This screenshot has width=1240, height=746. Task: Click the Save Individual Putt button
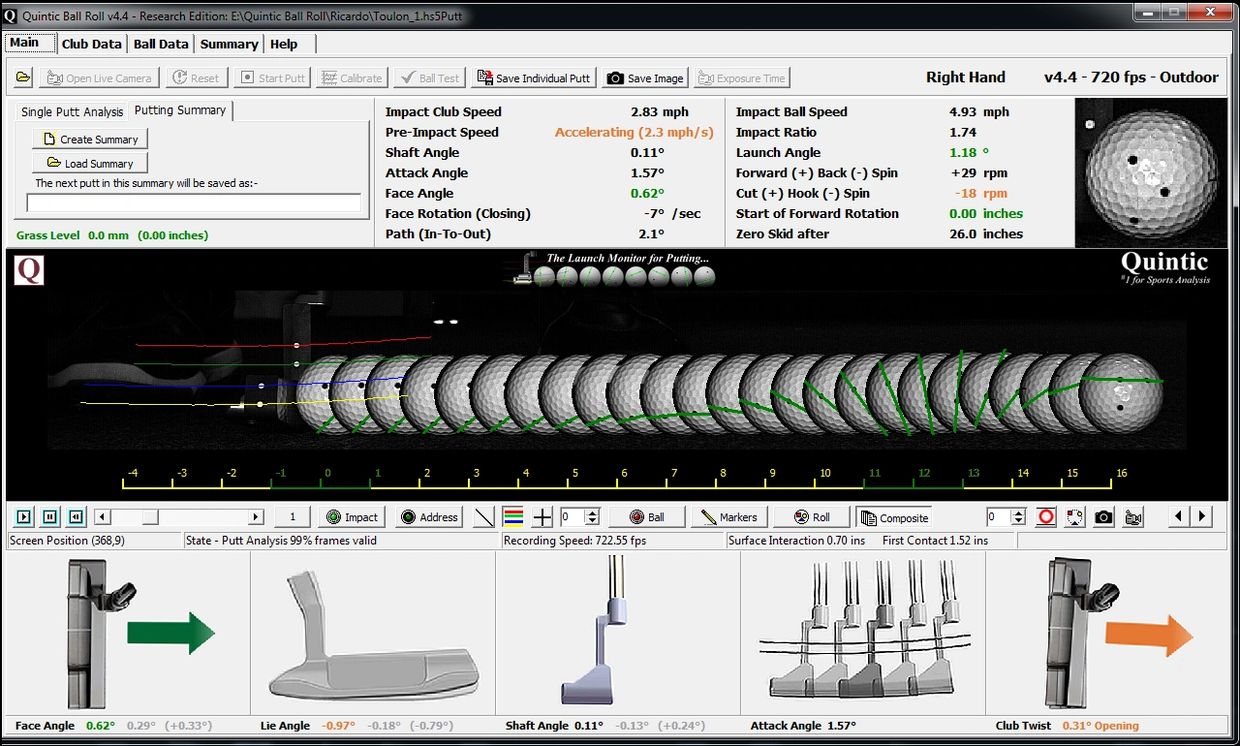tap(534, 78)
